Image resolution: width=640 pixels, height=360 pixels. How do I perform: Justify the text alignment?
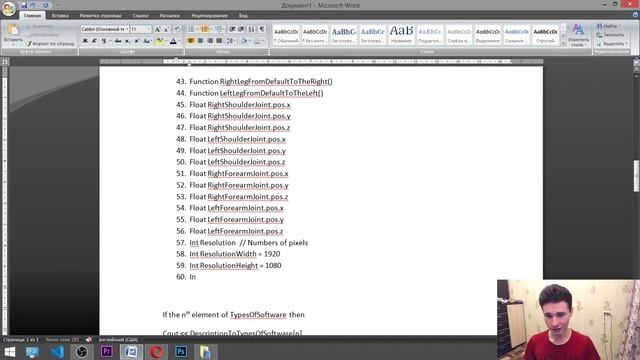tap(219, 41)
